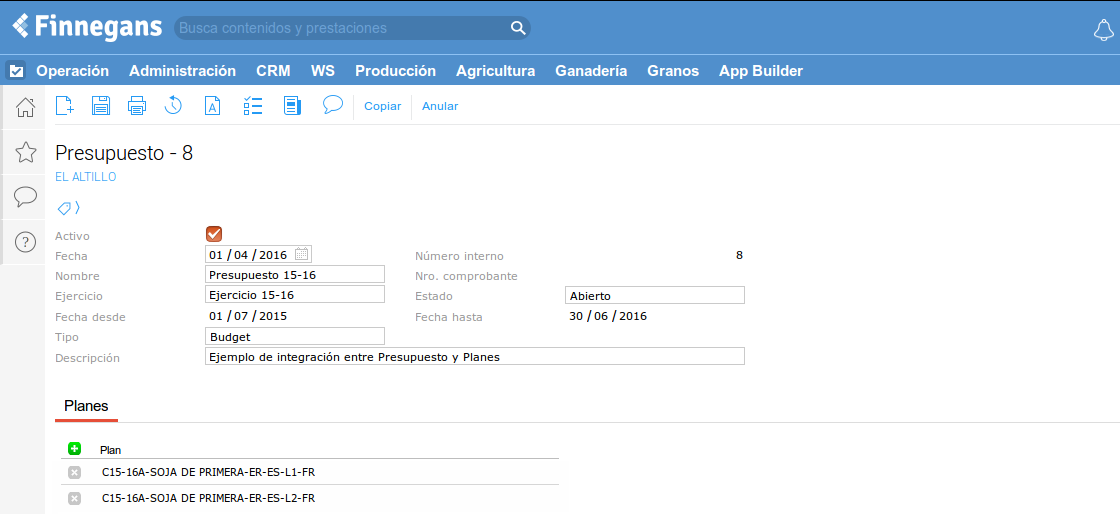Click the search magnifier icon
Image resolution: width=1120 pixels, height=514 pixels.
click(518, 28)
